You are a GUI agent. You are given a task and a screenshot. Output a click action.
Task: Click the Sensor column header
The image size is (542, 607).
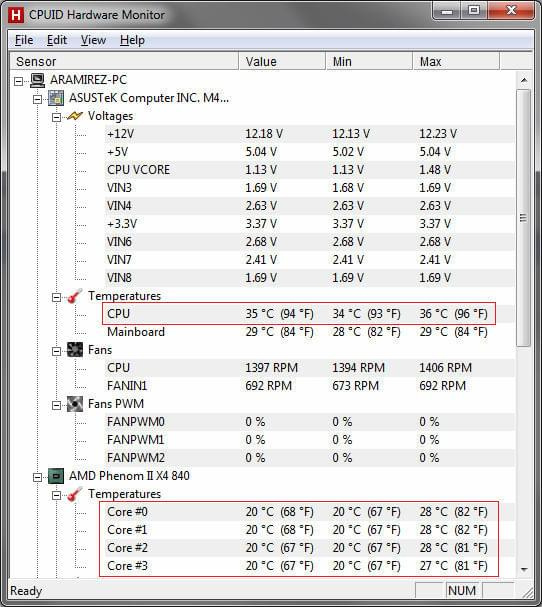(x=124, y=61)
